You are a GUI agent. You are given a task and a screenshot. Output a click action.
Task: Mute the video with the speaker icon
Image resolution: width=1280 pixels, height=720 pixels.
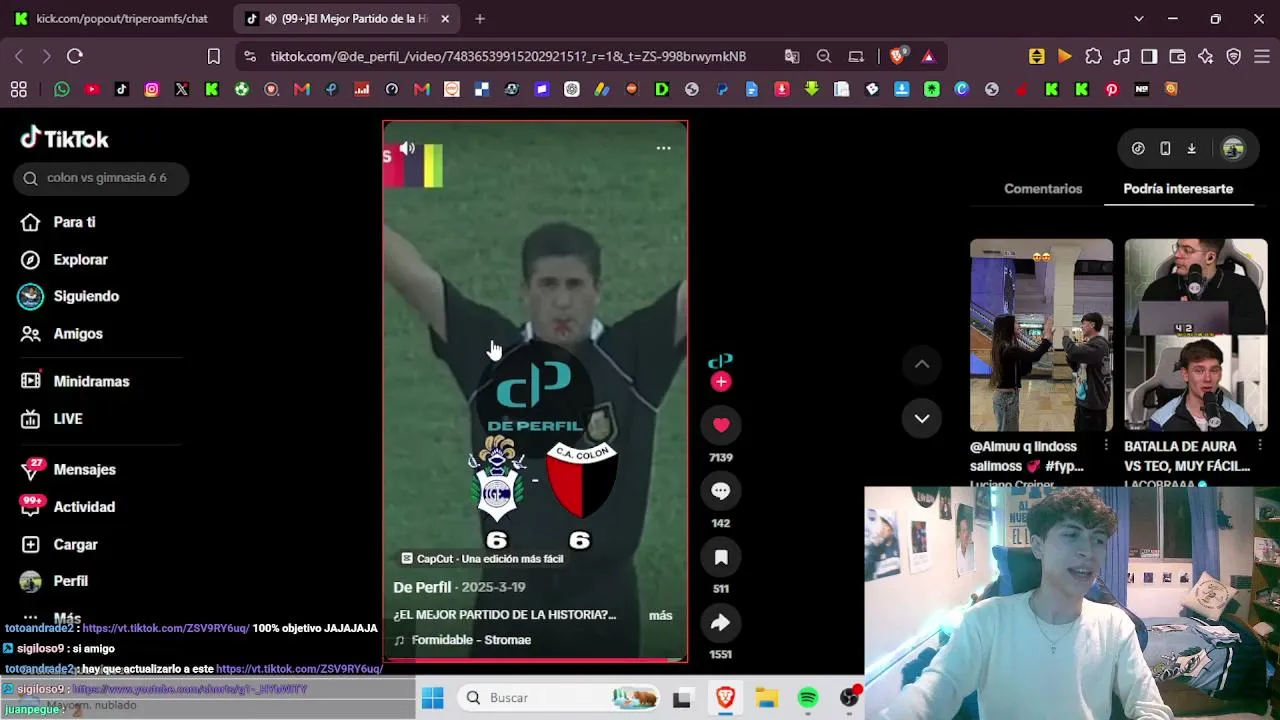407,148
